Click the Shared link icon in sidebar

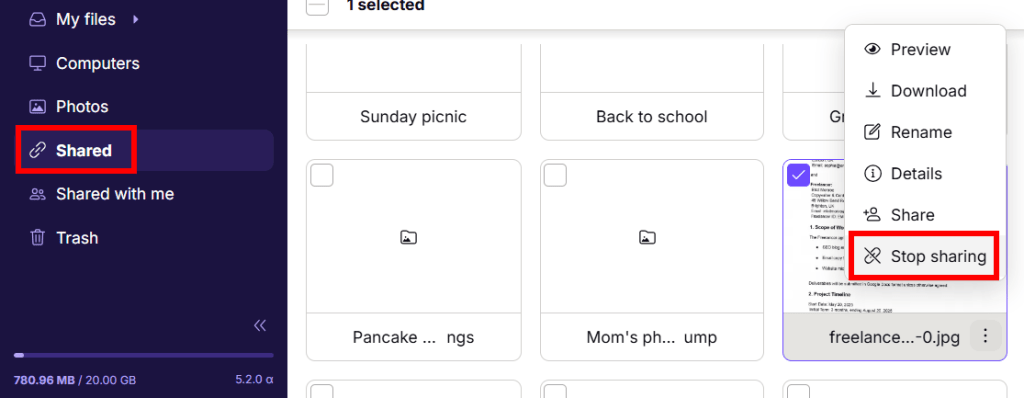point(37,151)
